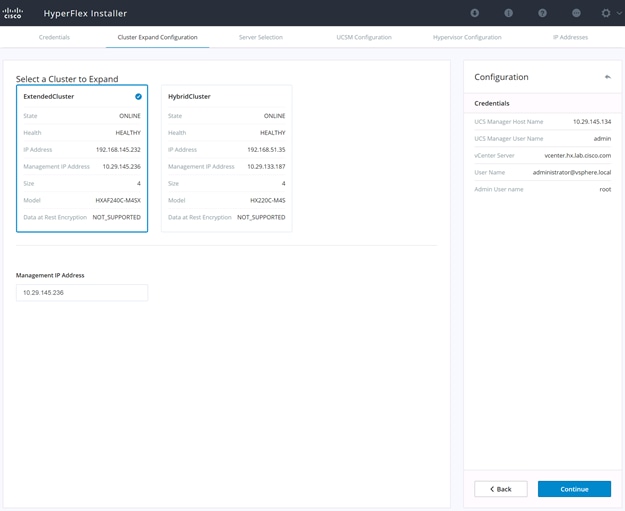
Task: Go to the Credentials tab
Action: (54, 37)
